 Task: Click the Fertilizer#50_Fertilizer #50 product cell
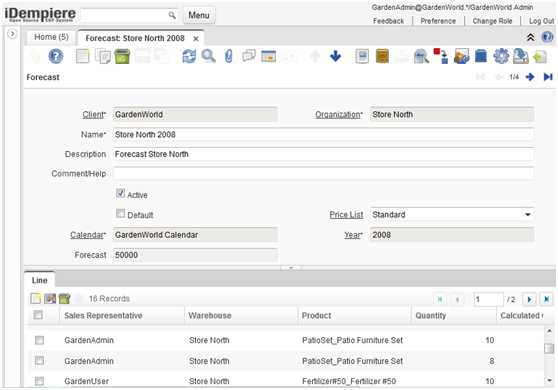pos(349,381)
